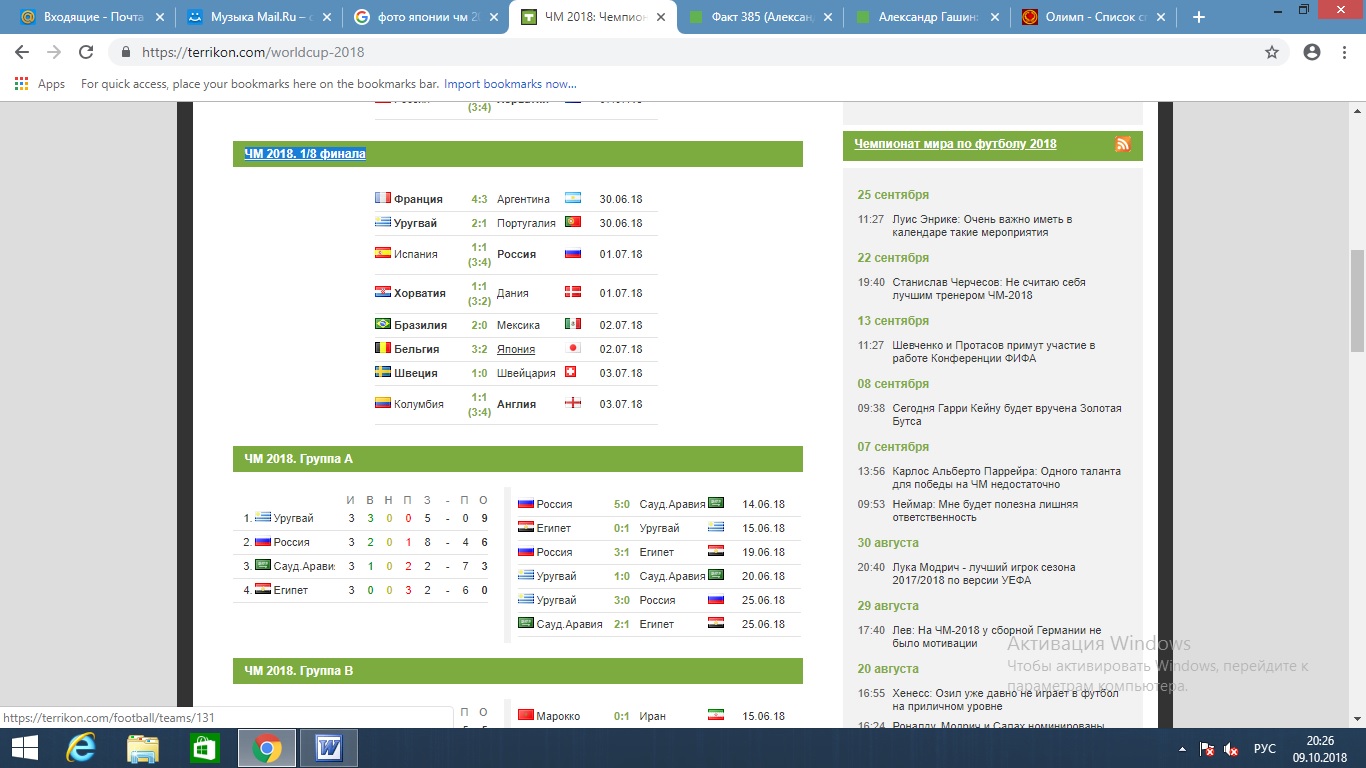This screenshot has width=1366, height=768.
Task: Click the page vertical scrollbar thumb
Action: pyautogui.click(x=1357, y=300)
